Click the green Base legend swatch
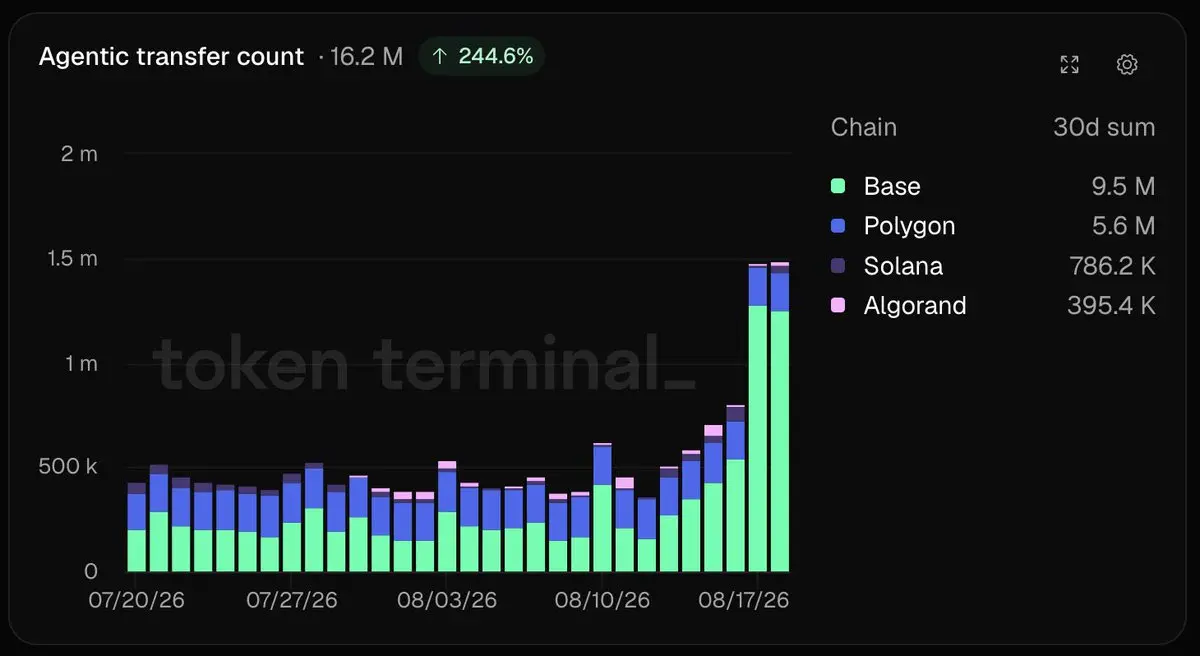Viewport: 1200px width, 656px height. point(838,186)
